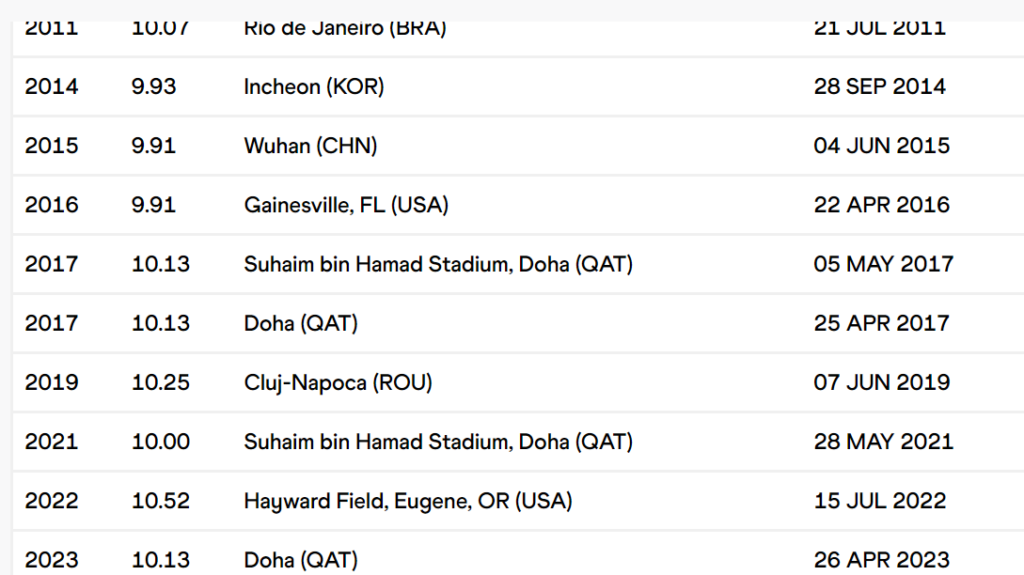Click the 10.00 result value
Viewport: 1024px width, 575px height.
click(160, 441)
